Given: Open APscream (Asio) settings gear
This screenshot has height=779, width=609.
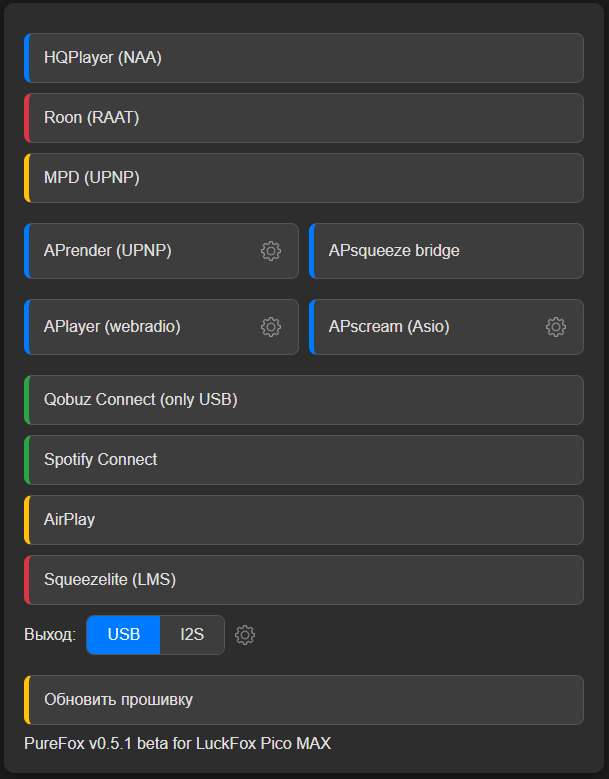Looking at the screenshot, I should tap(556, 327).
